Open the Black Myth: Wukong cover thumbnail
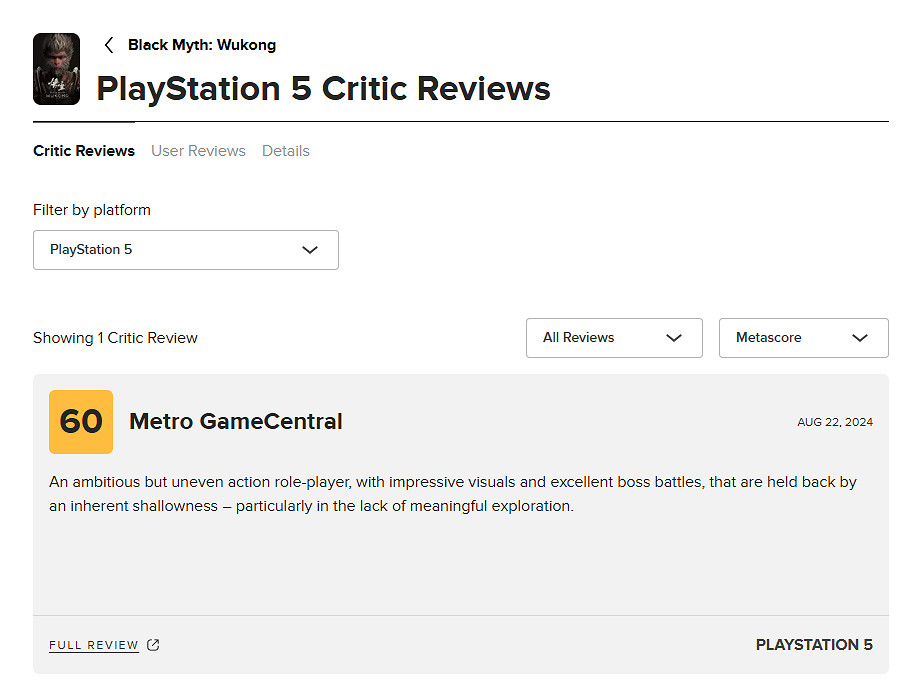The image size is (906, 689). 56,69
